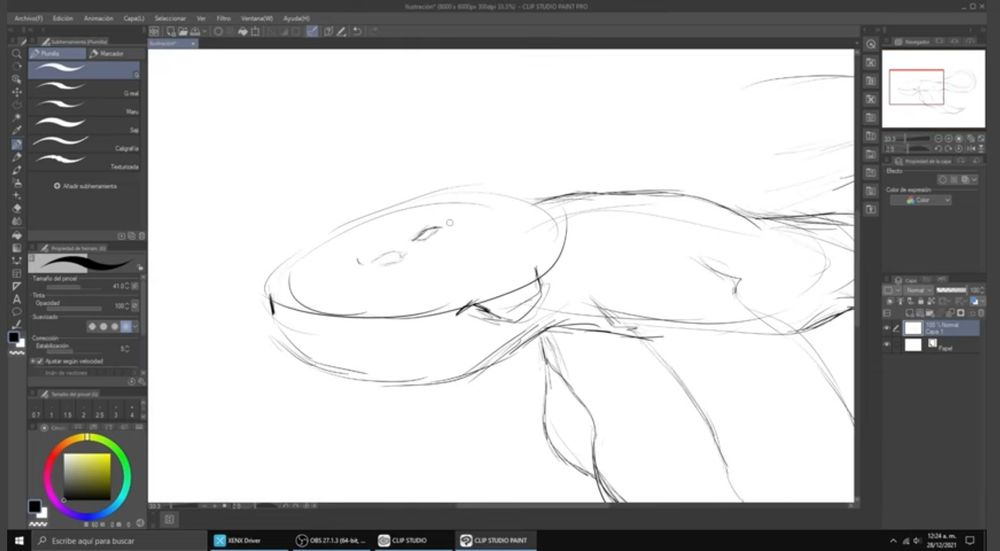Adjust Estabilización value stepper

coord(127,349)
